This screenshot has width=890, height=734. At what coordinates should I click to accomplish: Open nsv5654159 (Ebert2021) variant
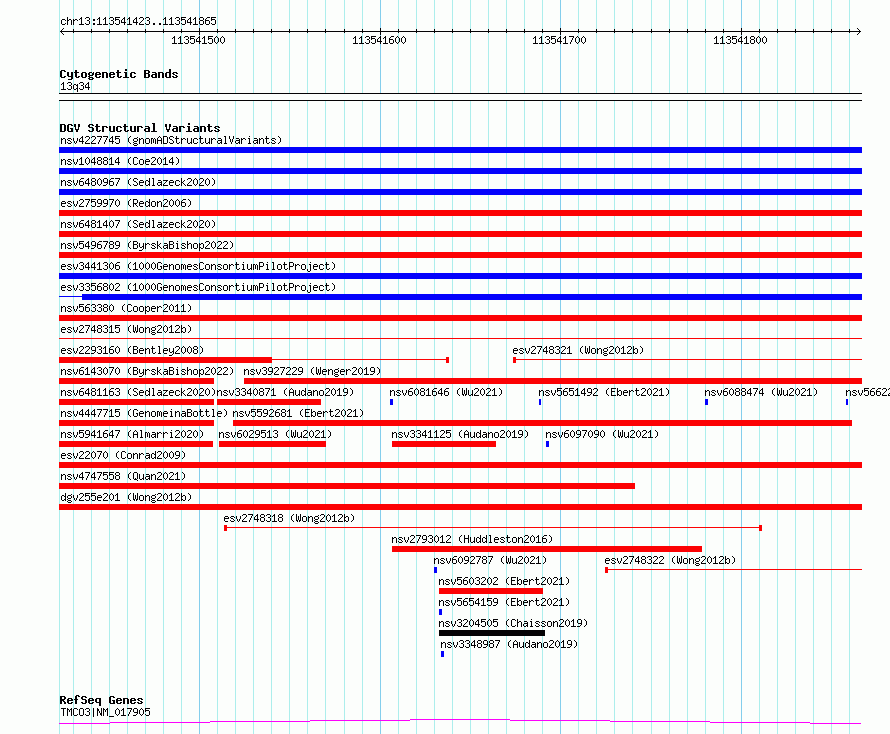[504, 602]
